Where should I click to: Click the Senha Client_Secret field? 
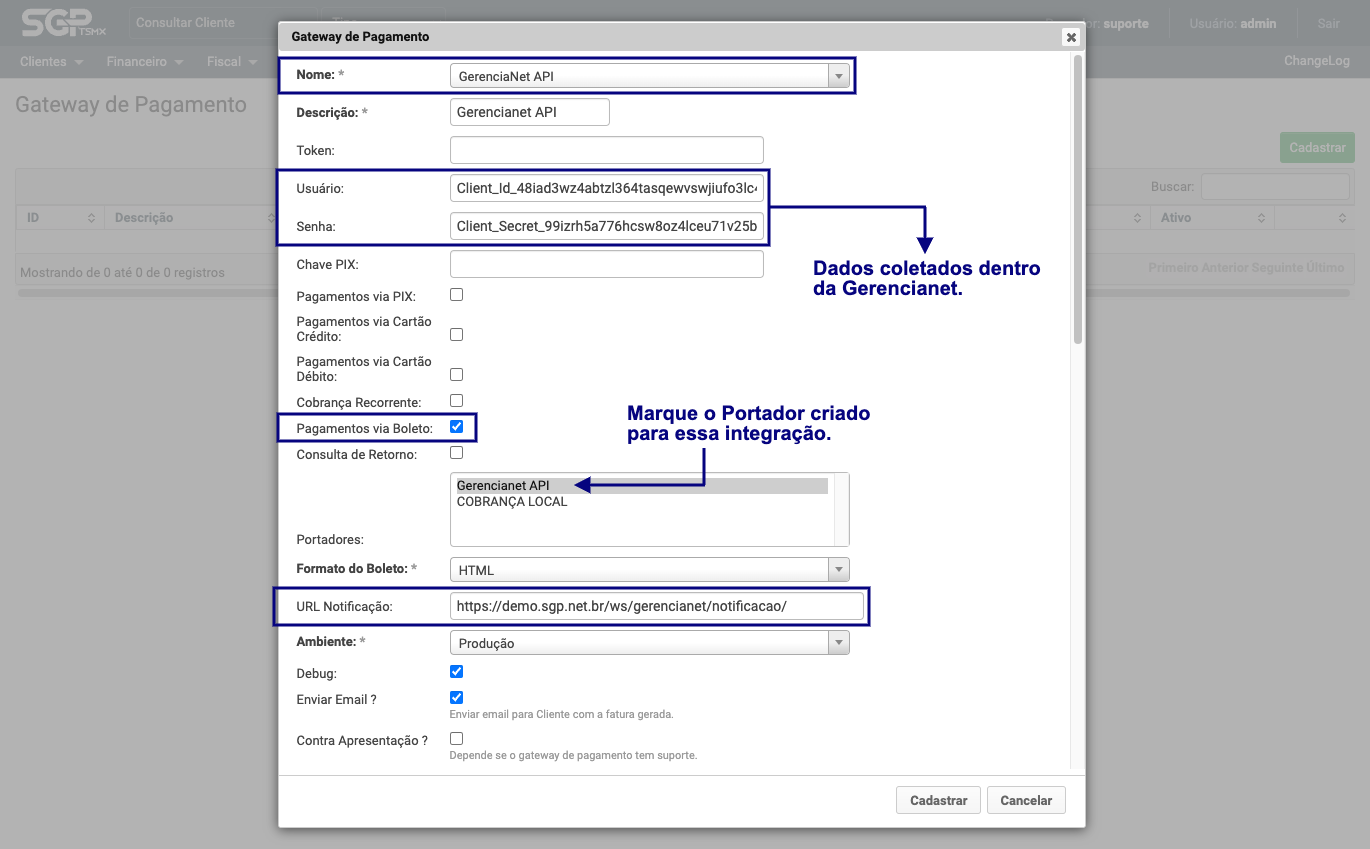pos(607,227)
